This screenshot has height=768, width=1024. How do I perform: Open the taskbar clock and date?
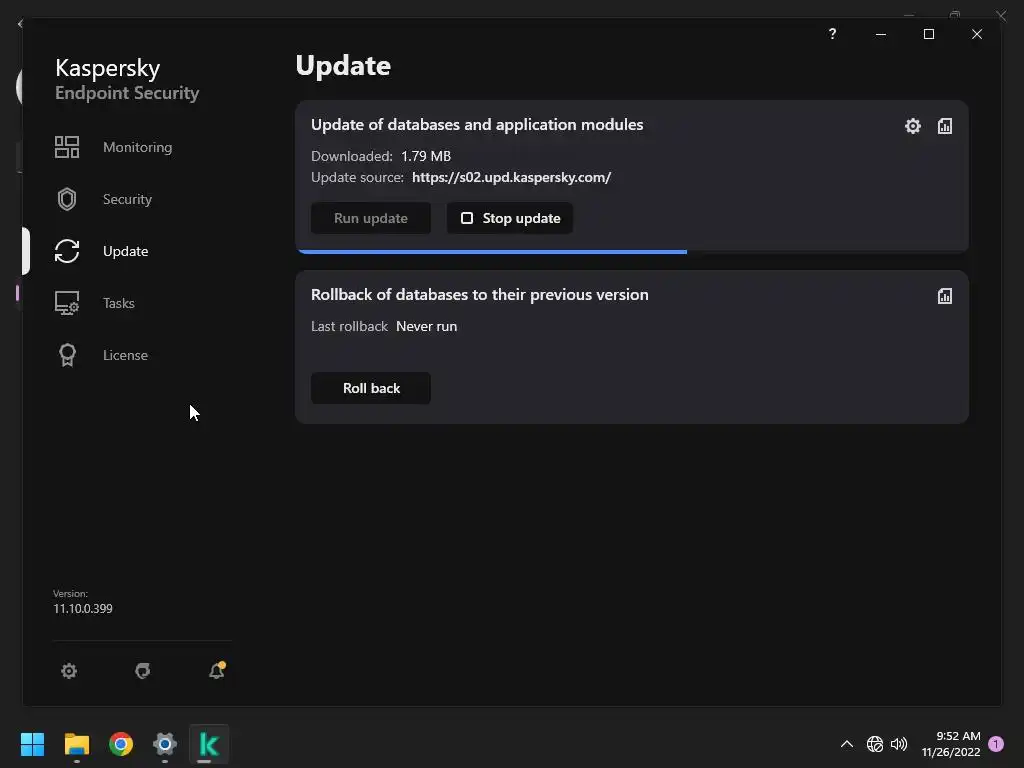pyautogui.click(x=951, y=744)
